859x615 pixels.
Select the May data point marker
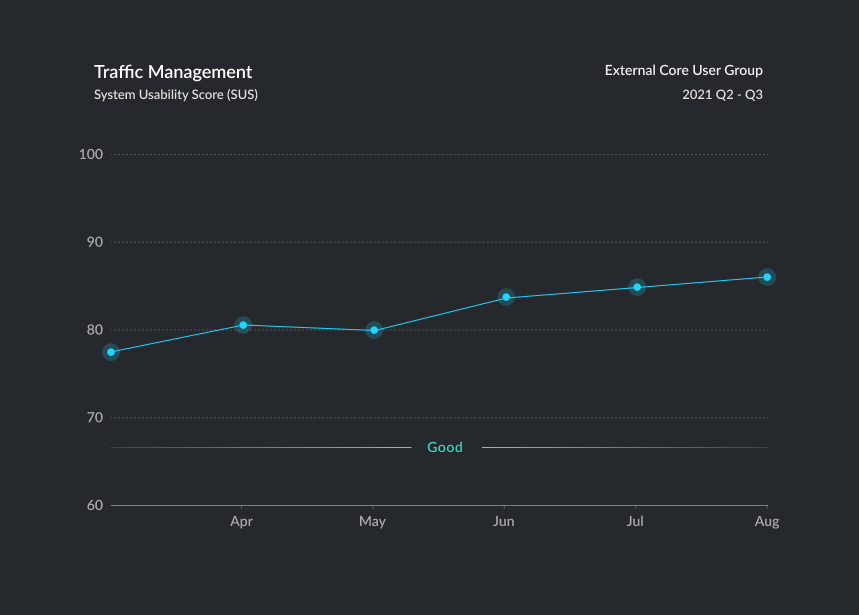pos(374,330)
